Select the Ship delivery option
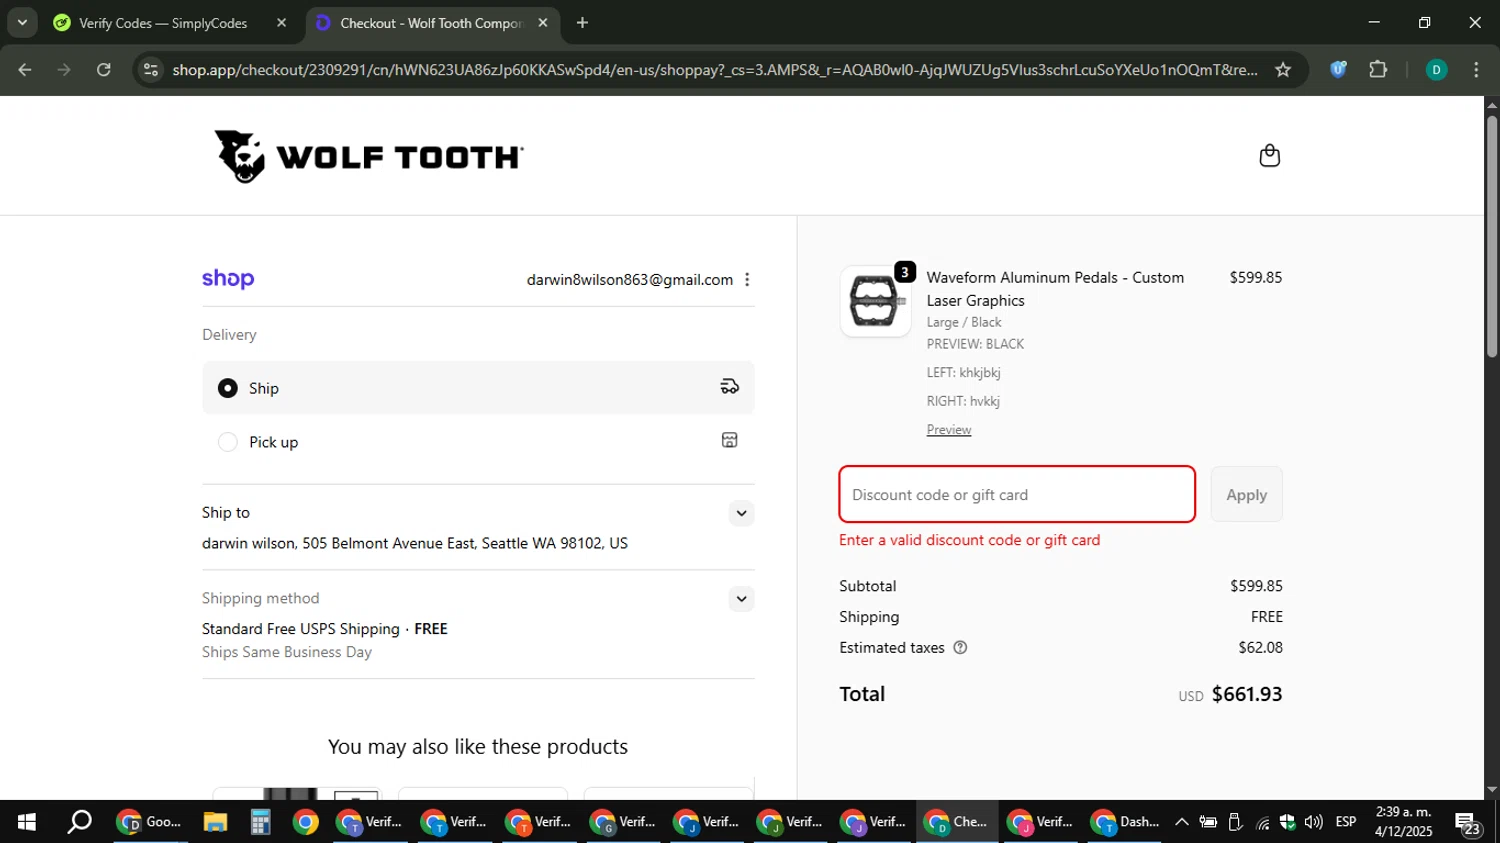The image size is (1500, 843). [478, 387]
